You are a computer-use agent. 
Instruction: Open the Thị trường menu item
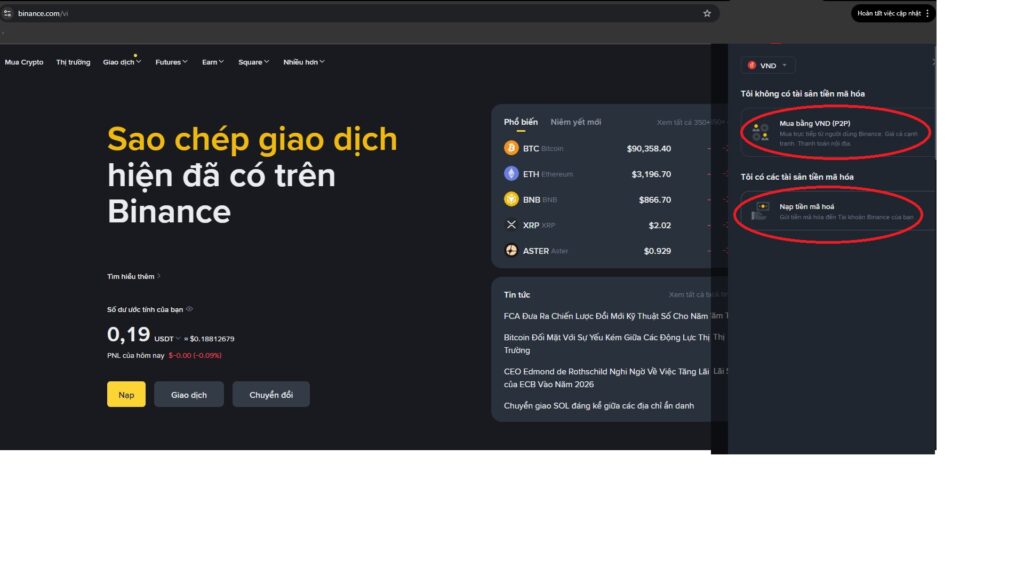[x=73, y=62]
